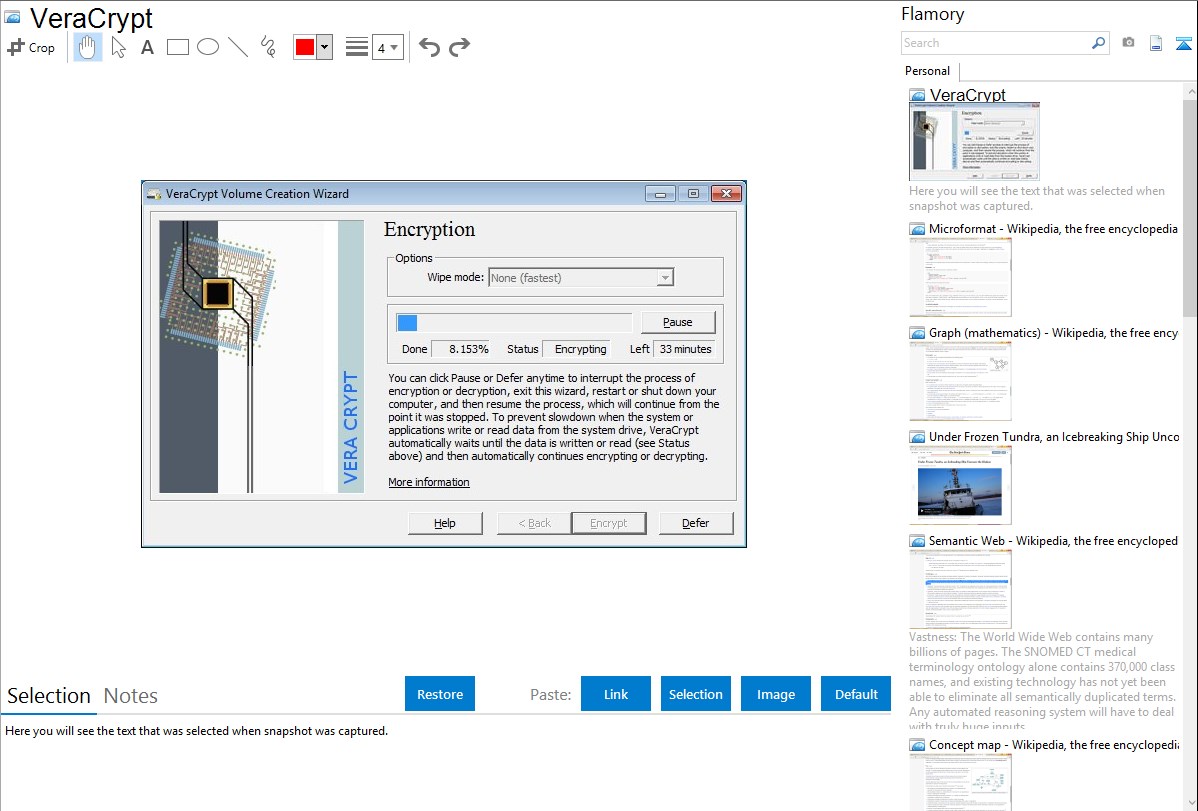Open the Personal tab

pyautogui.click(x=928, y=71)
